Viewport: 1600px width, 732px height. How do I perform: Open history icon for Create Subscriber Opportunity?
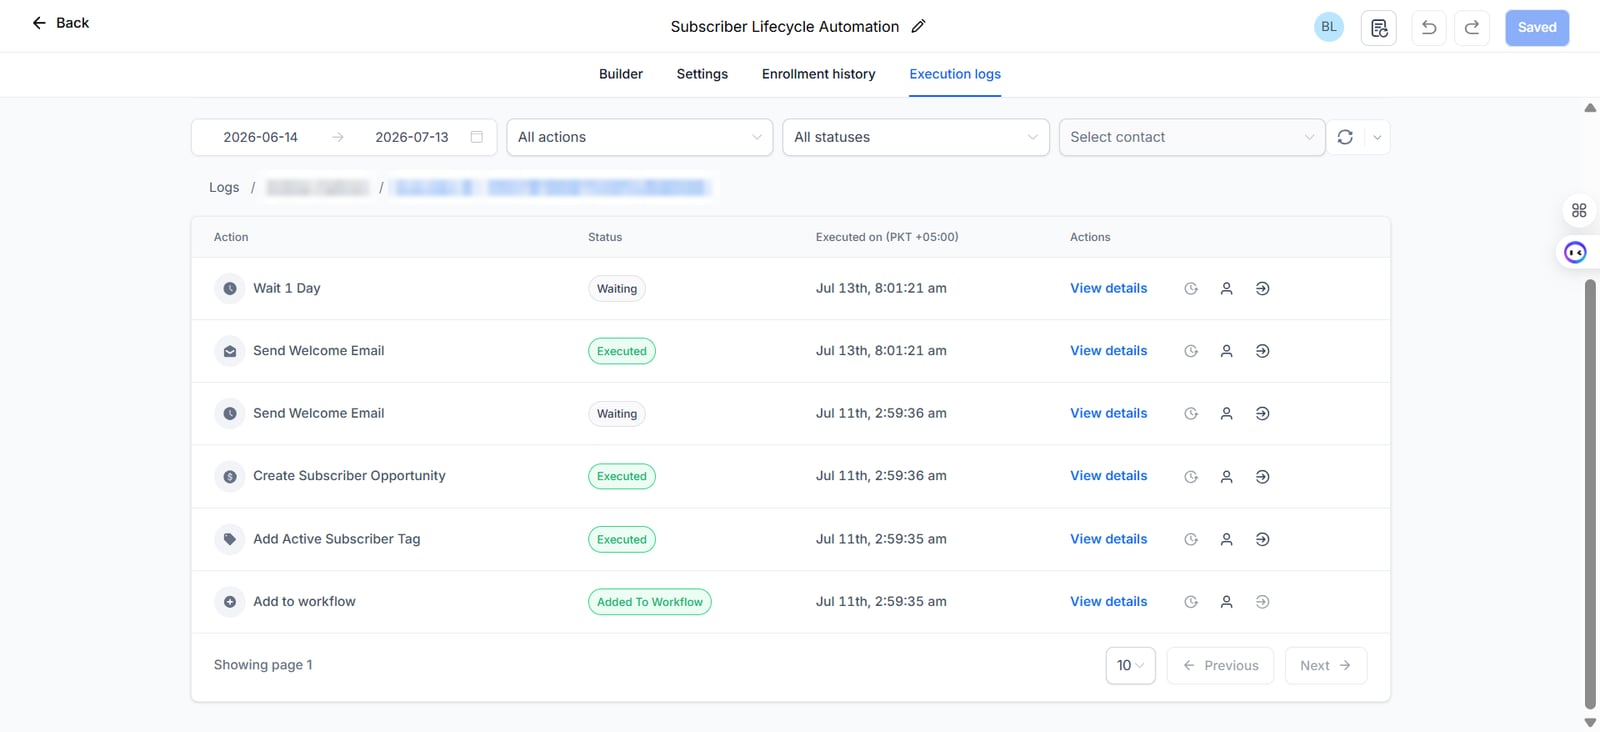tap(1191, 477)
